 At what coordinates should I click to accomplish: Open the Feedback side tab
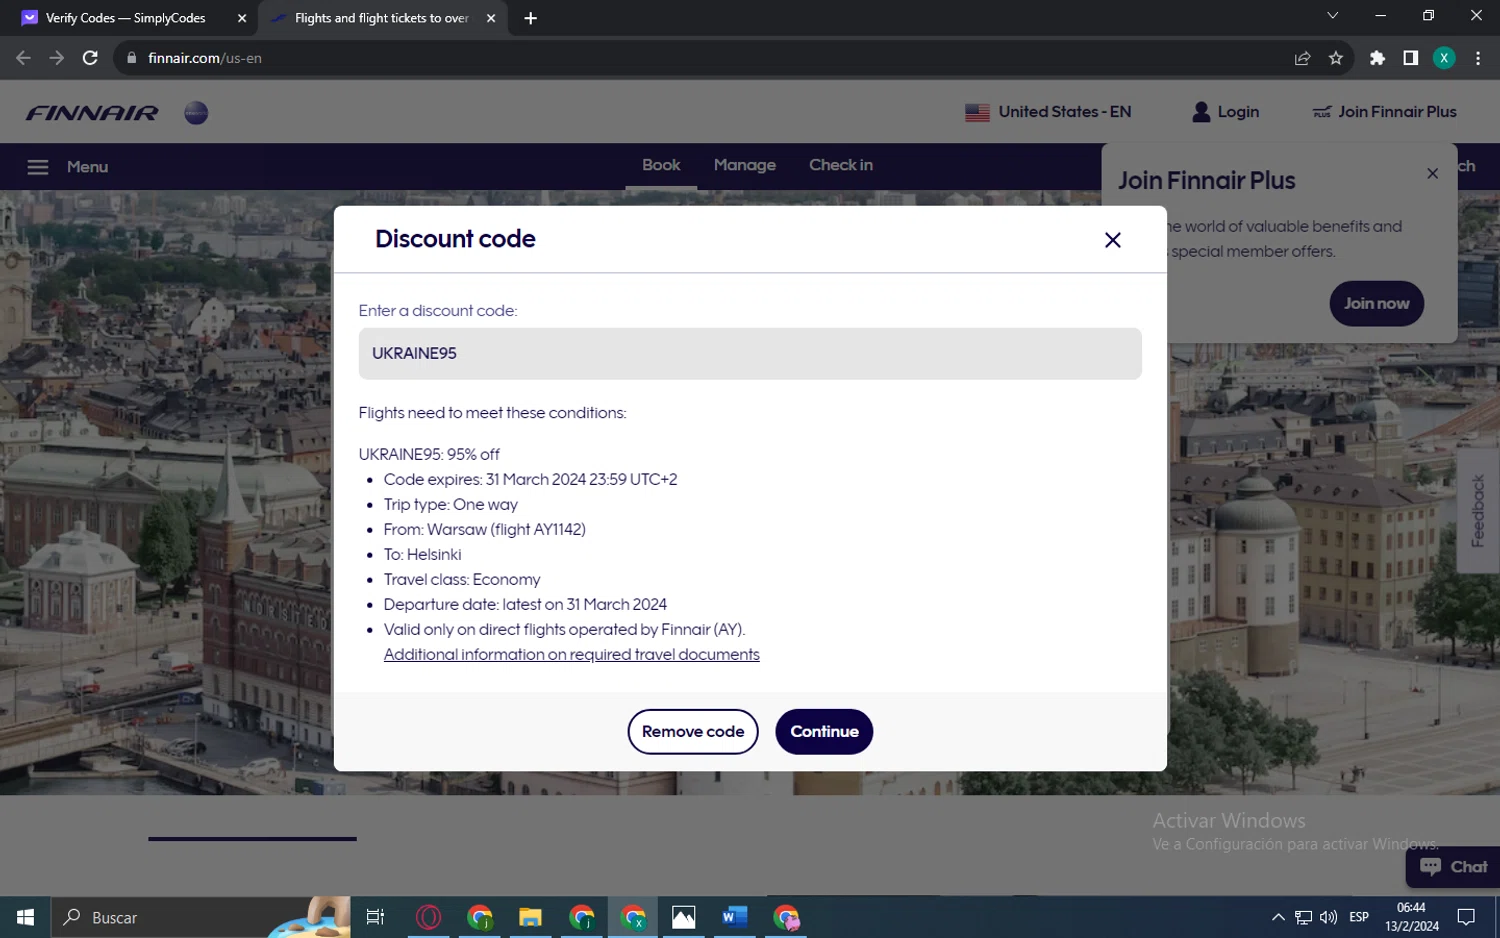(1477, 510)
